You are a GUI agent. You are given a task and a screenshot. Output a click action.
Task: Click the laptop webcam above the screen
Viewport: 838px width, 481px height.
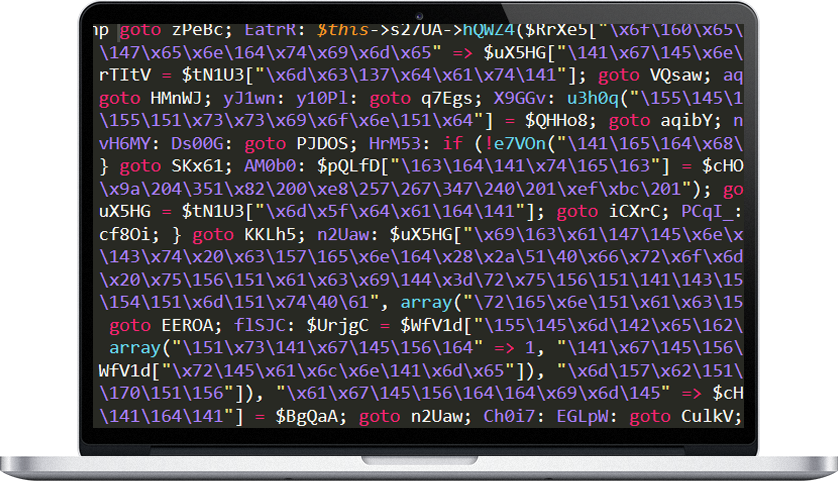(x=419, y=16)
